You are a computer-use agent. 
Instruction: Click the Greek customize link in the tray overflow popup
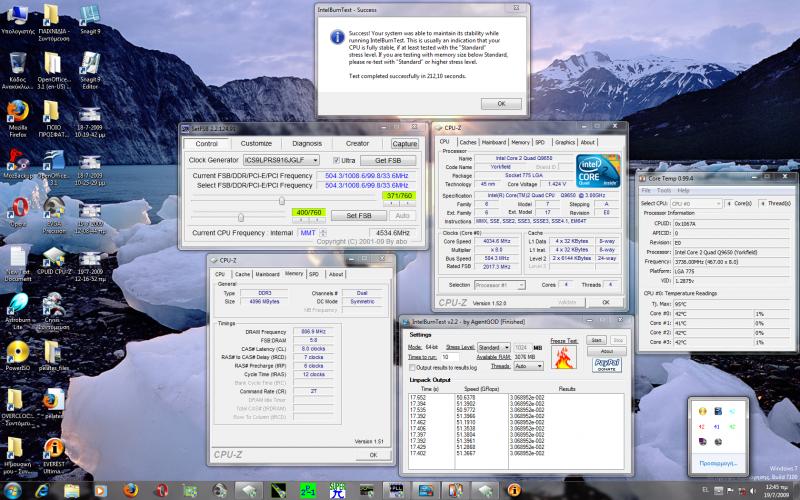pos(718,463)
